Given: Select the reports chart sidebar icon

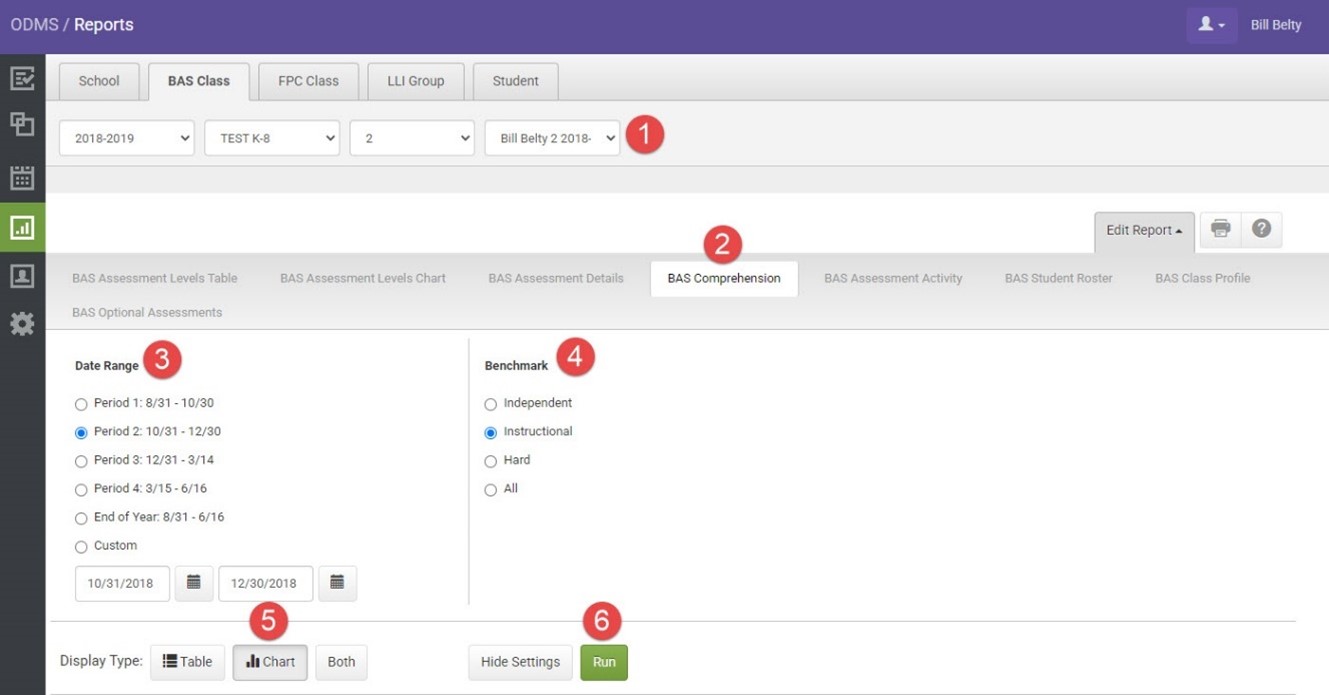Looking at the screenshot, I should [22, 228].
